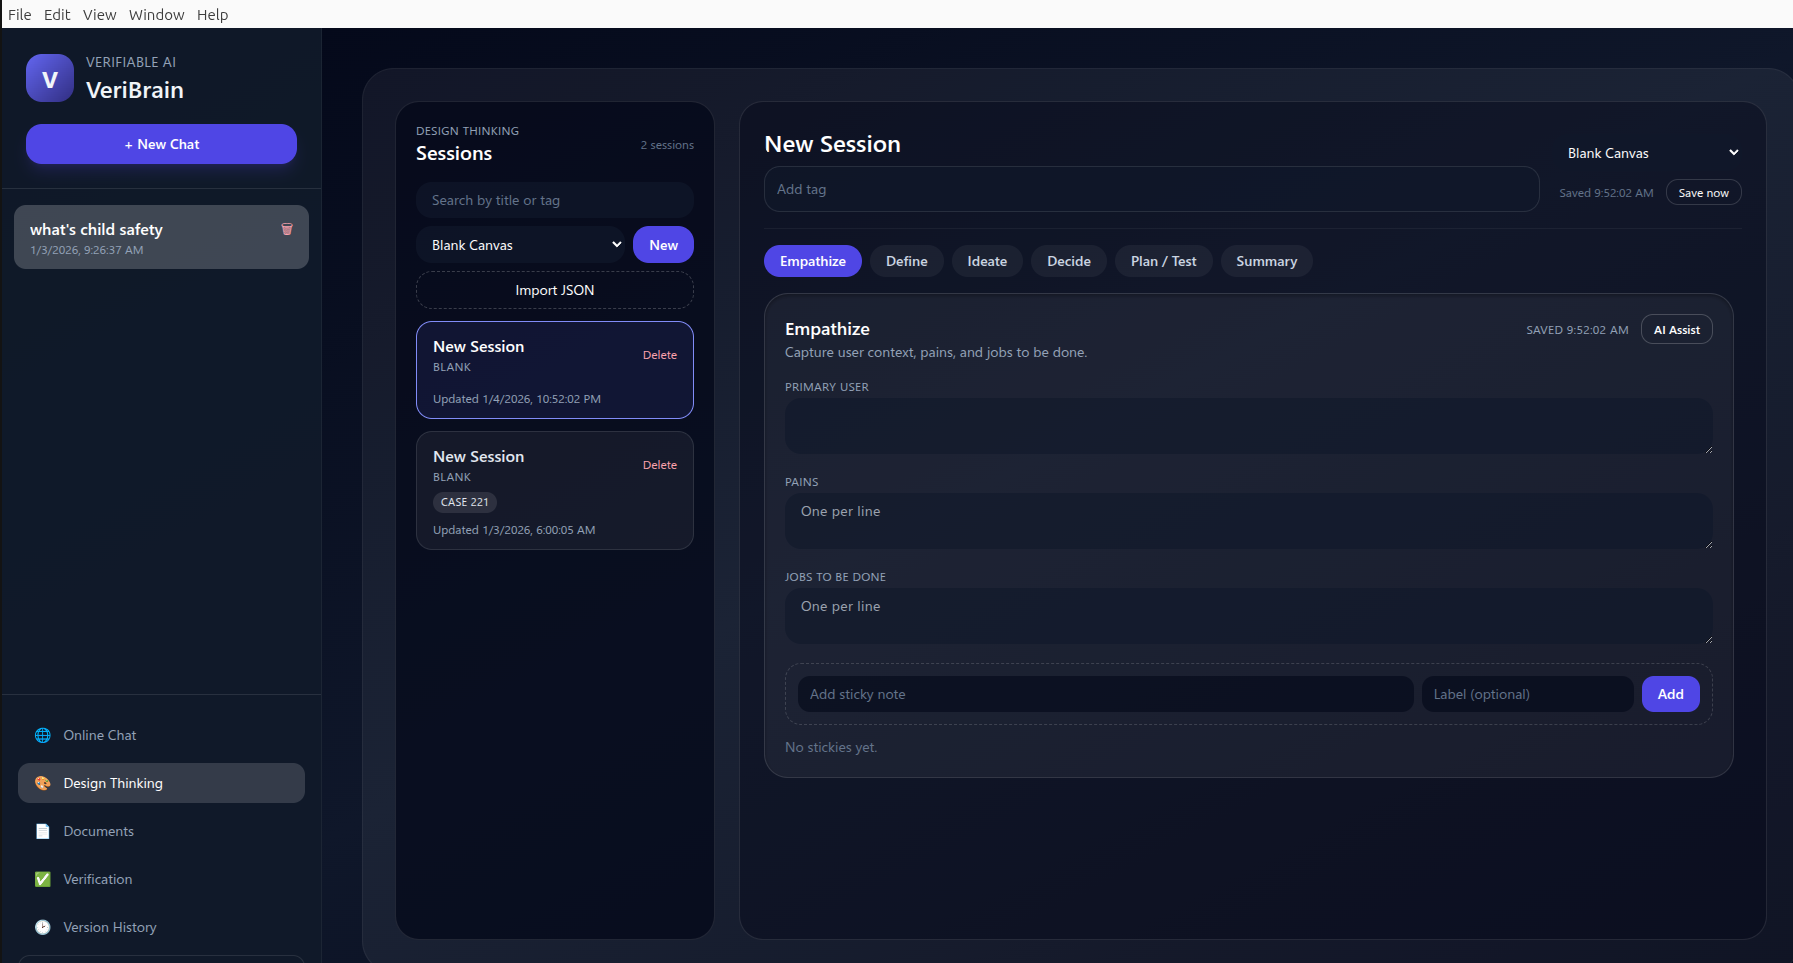Delete the session tagged CASE 221
This screenshot has height=963, width=1793.
pos(659,465)
